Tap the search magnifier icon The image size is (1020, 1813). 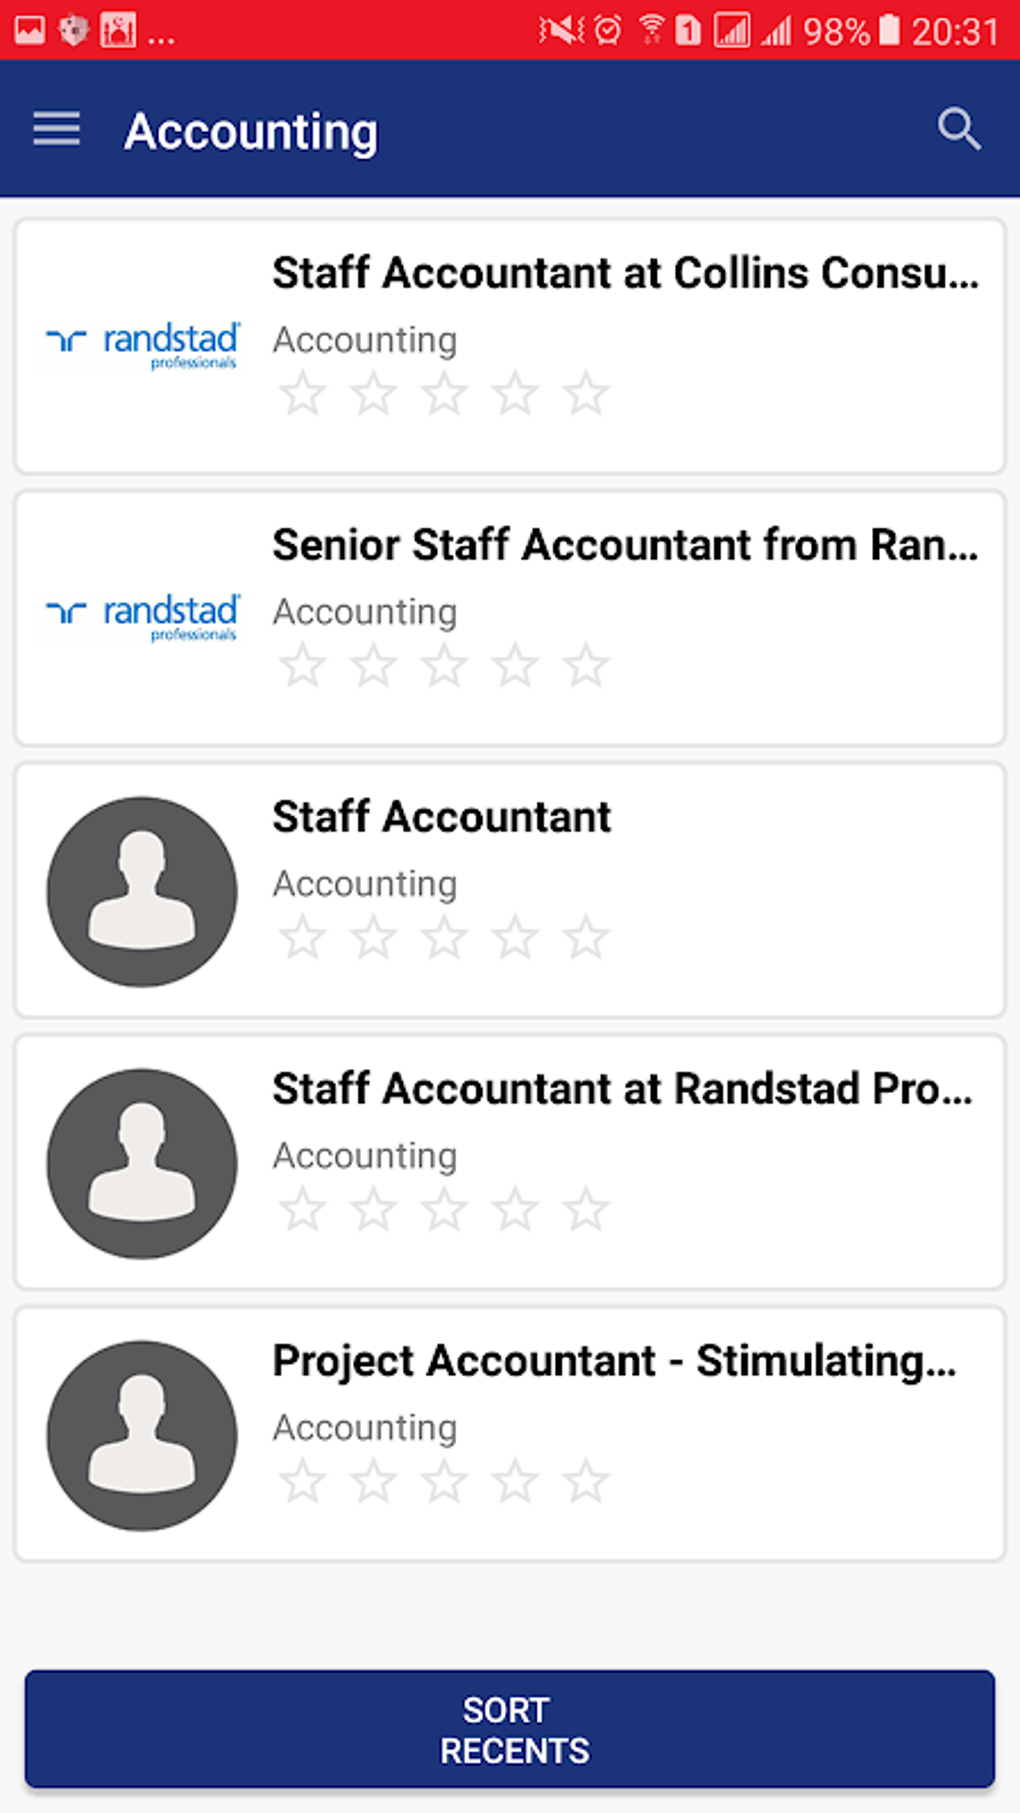958,129
